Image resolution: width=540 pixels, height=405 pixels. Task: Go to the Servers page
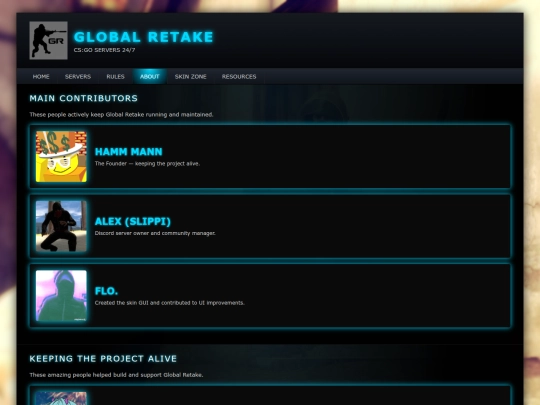coord(78,76)
